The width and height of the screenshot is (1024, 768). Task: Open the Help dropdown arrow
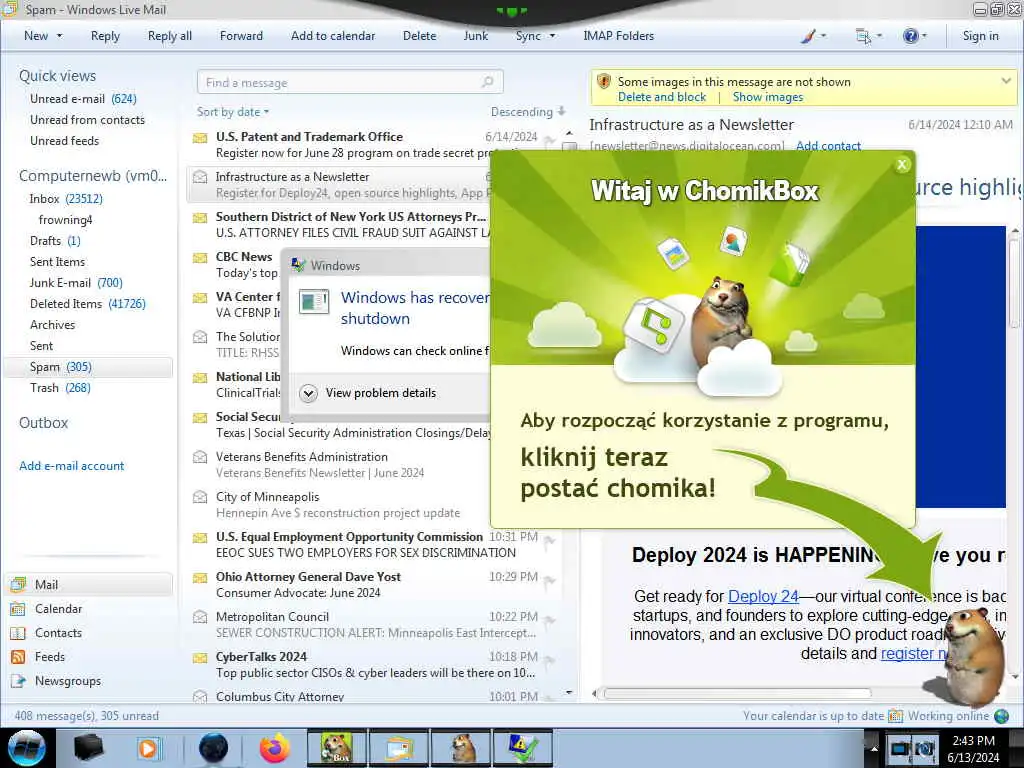(x=924, y=36)
